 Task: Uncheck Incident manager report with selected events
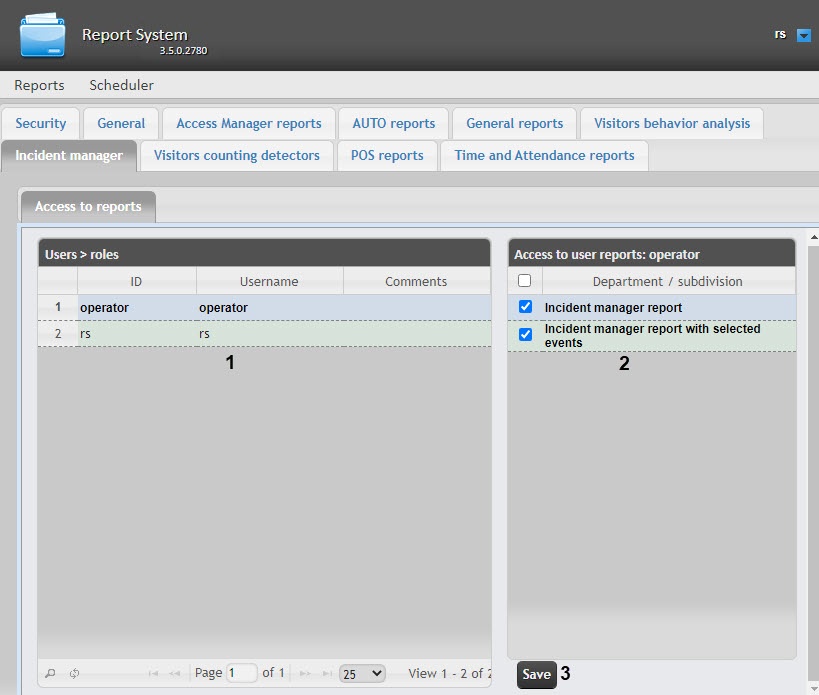tap(525, 335)
